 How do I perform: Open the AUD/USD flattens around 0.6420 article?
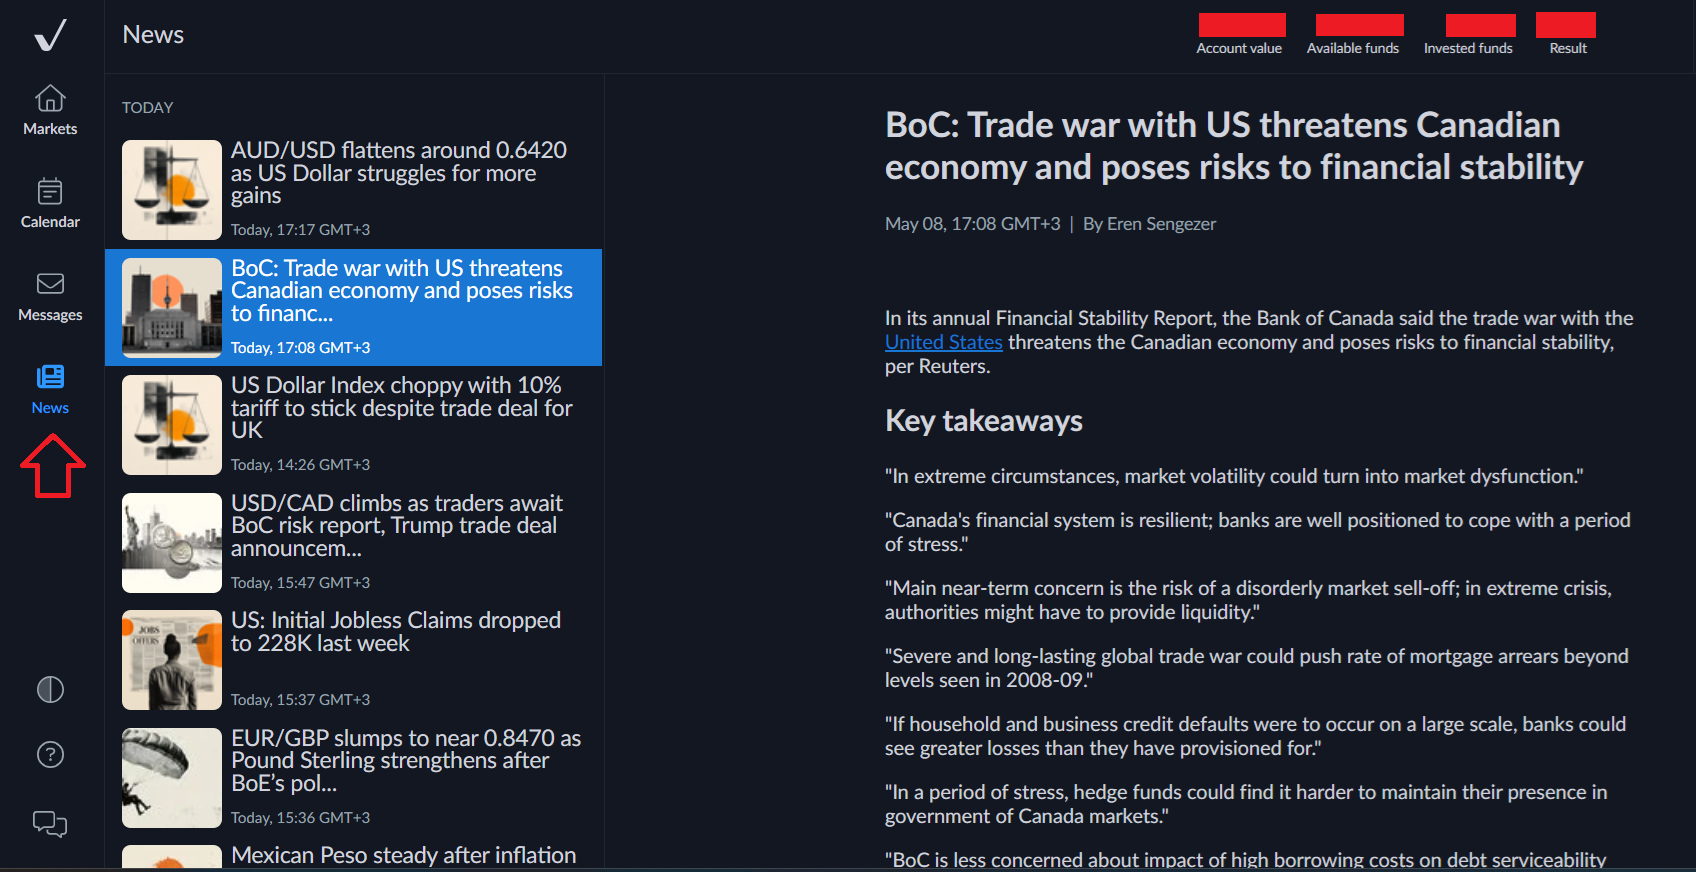point(399,172)
